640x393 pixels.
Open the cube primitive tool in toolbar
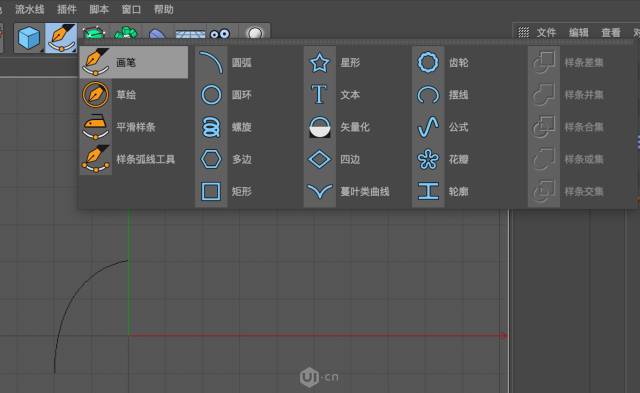29,38
